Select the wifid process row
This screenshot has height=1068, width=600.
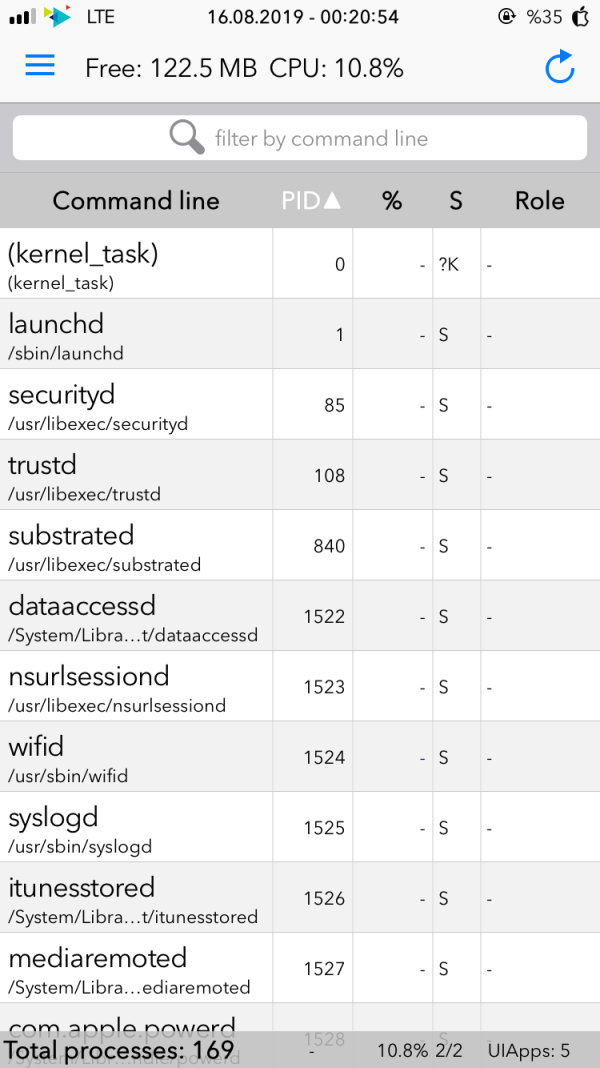point(136,757)
